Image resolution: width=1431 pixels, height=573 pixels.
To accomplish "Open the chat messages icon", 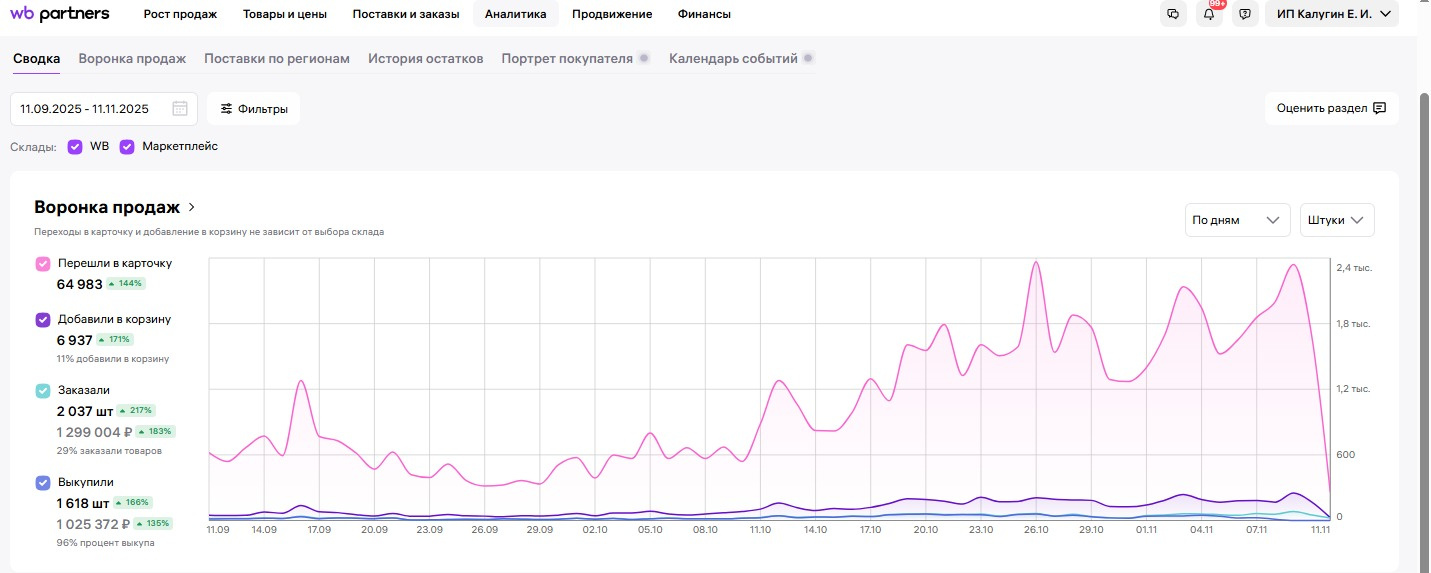I will (x=1173, y=14).
